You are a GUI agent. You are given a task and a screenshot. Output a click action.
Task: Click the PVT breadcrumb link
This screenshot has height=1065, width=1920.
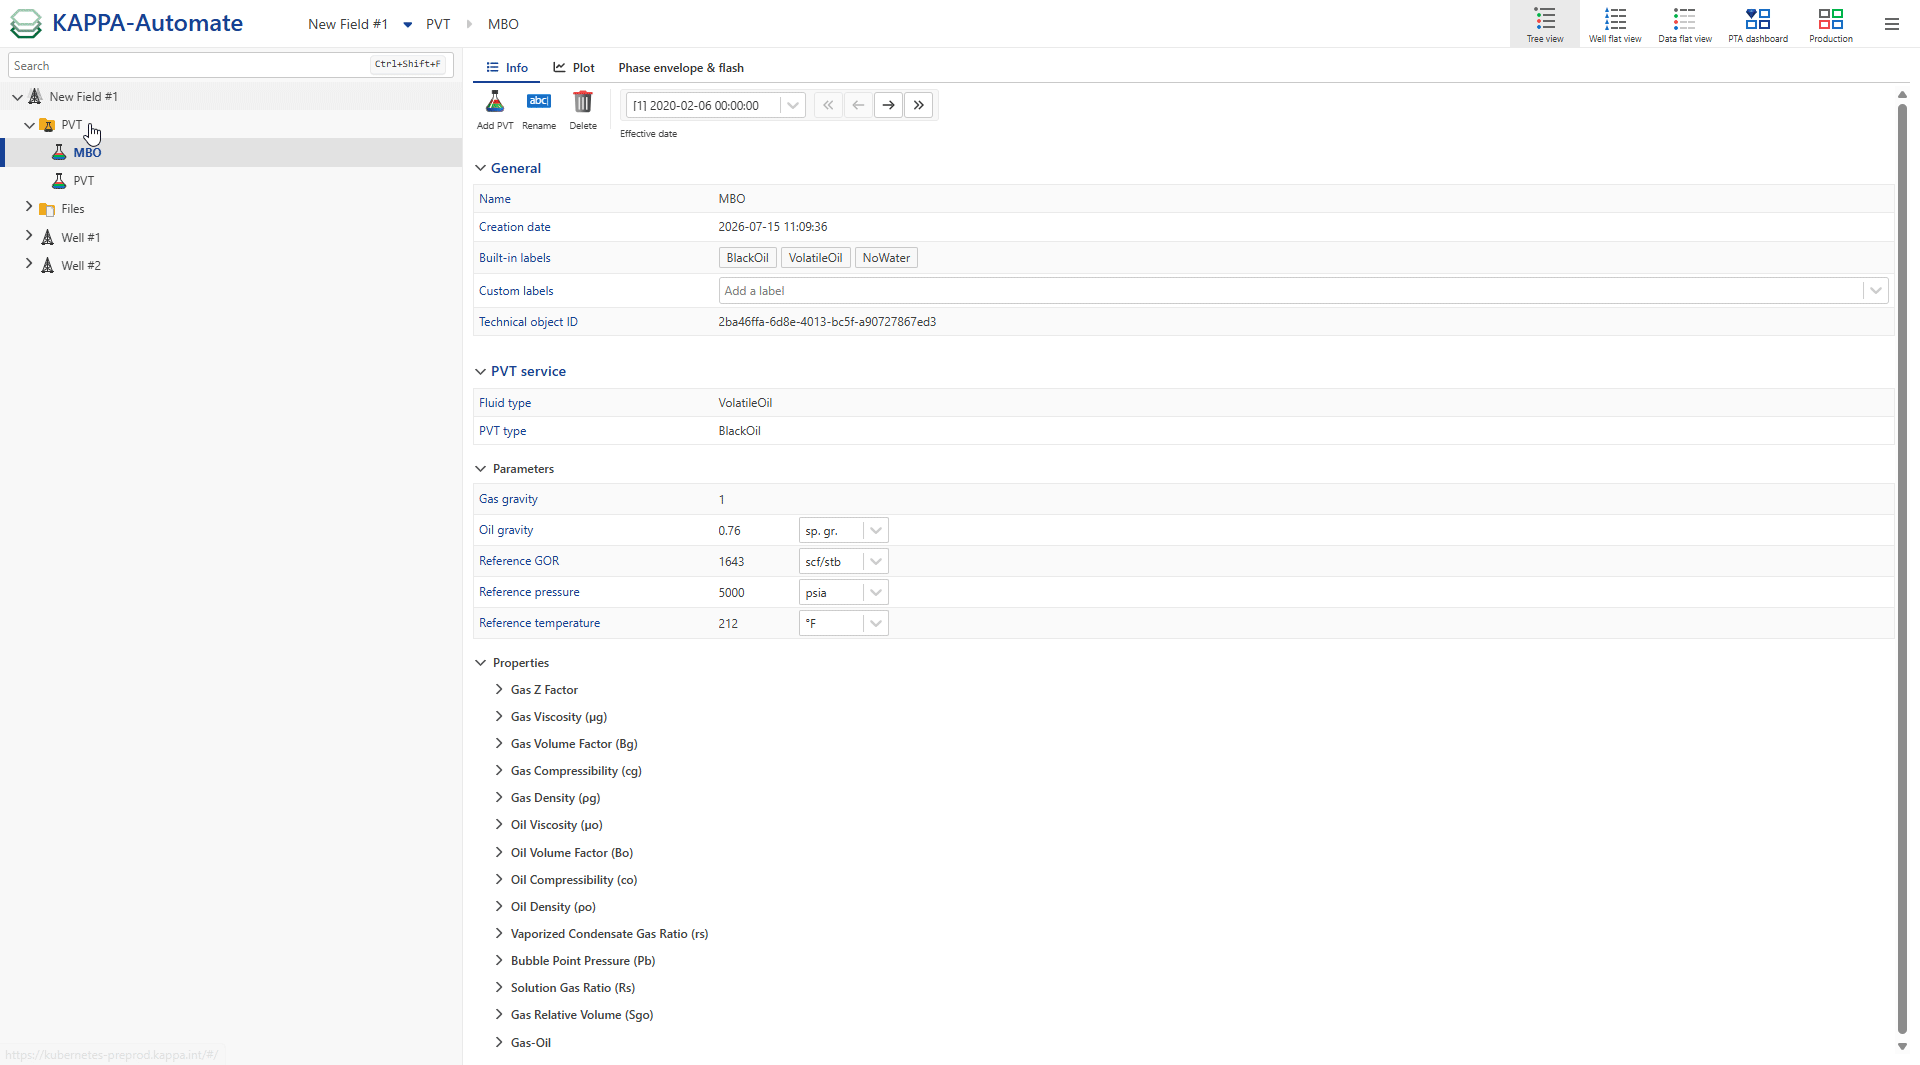(438, 24)
